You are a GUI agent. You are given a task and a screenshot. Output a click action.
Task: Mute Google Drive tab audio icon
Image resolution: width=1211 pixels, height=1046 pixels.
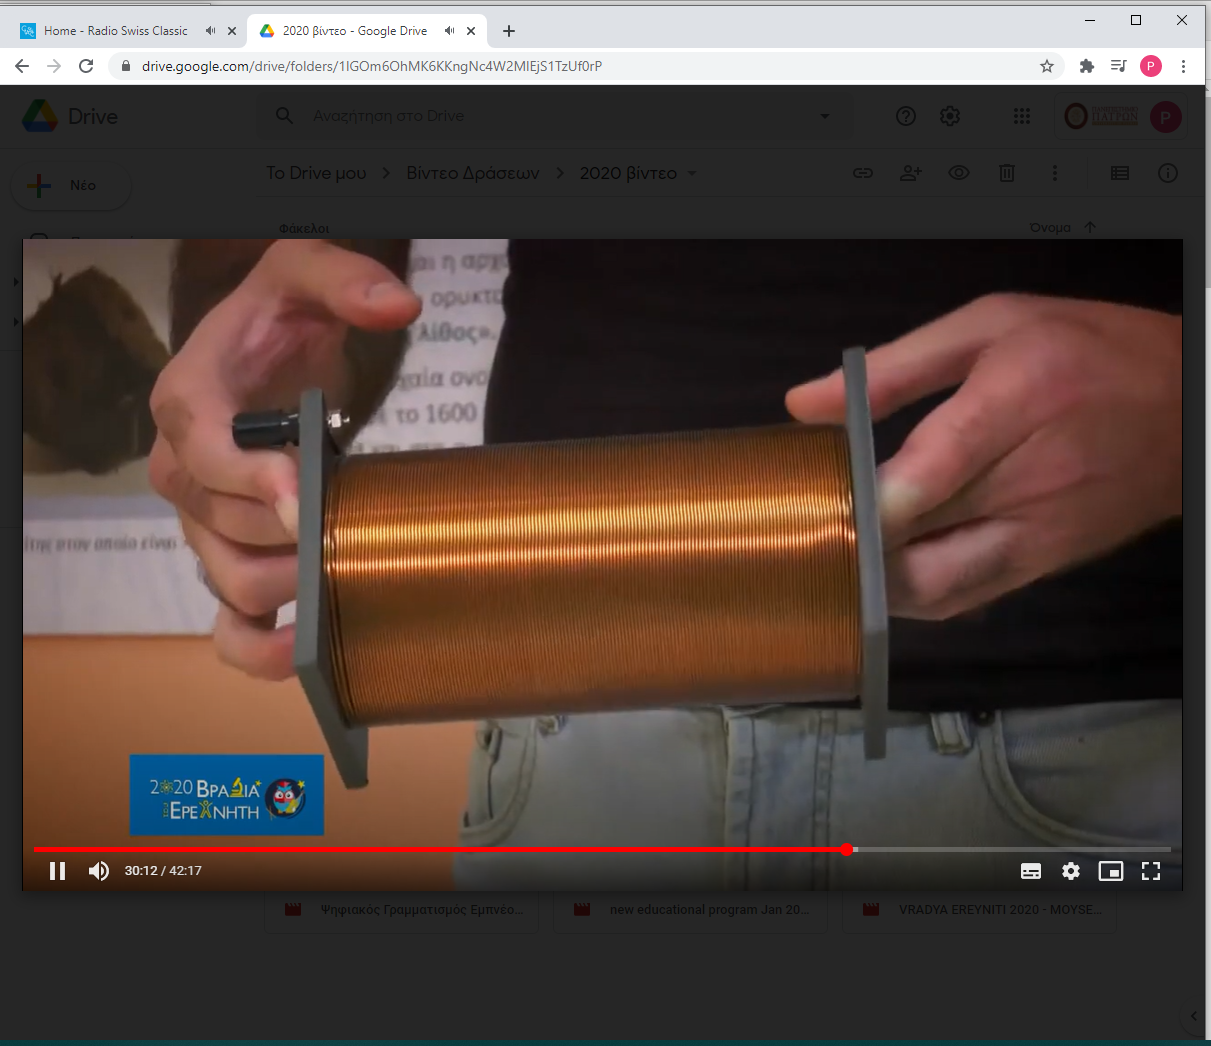click(x=449, y=31)
